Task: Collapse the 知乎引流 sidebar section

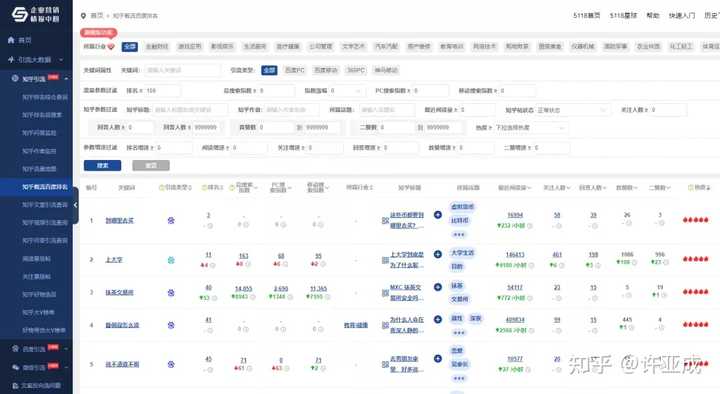Action: pyautogui.click(x=66, y=79)
